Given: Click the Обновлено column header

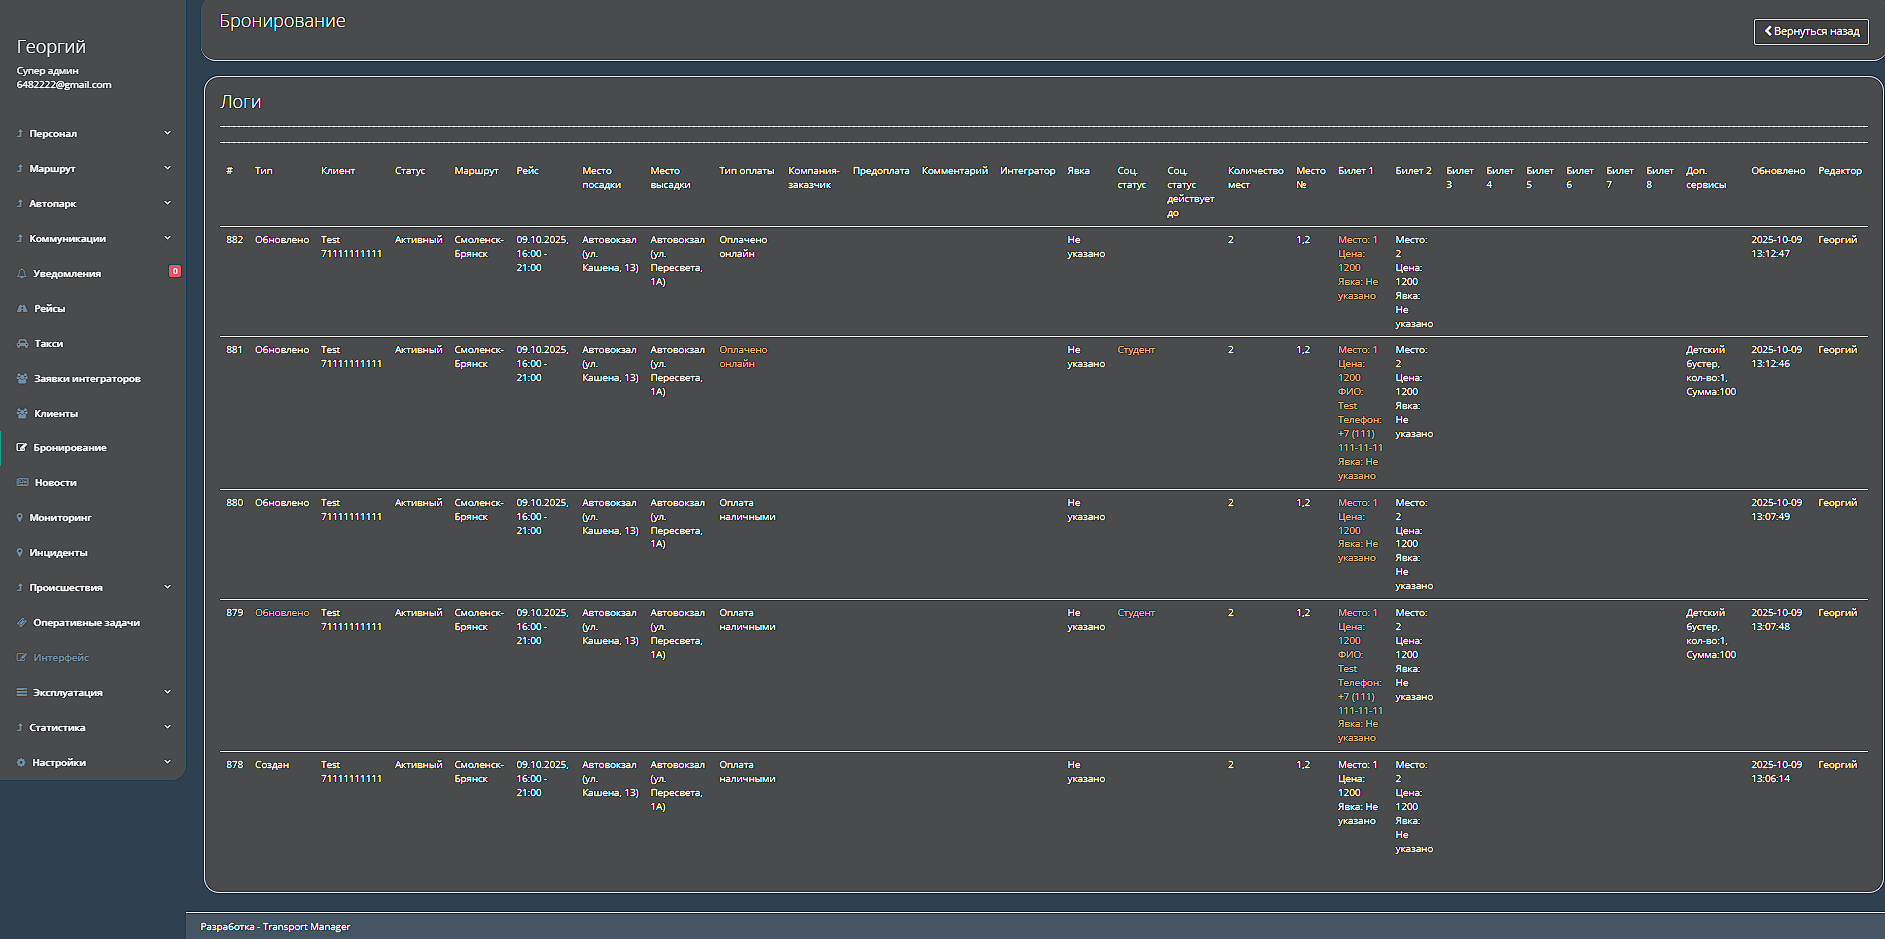Looking at the screenshot, I should [1777, 171].
